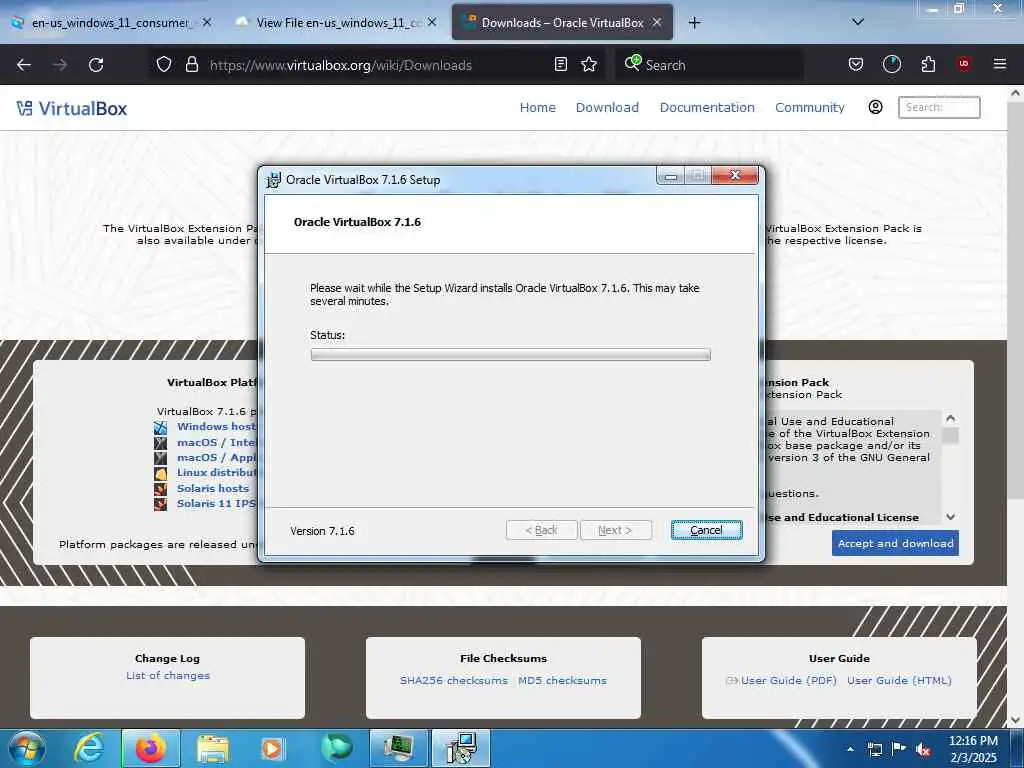Click the VirtualBox logo in the header

(72, 108)
